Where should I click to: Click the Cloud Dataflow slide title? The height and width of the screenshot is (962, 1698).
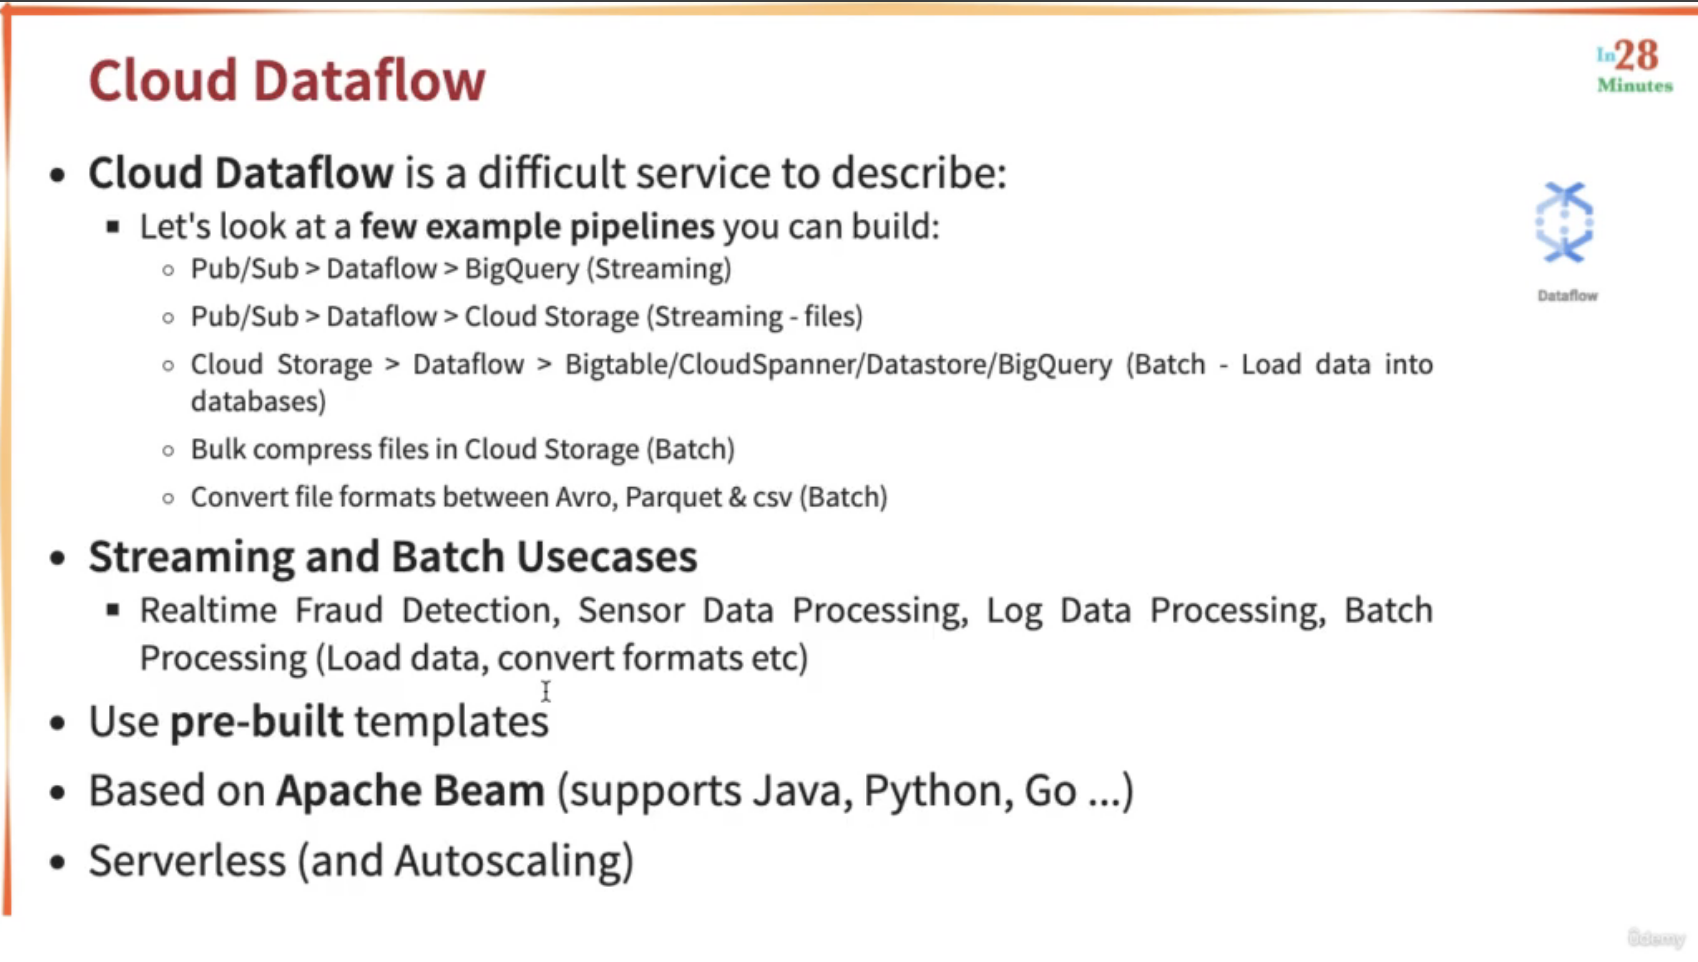coord(287,80)
